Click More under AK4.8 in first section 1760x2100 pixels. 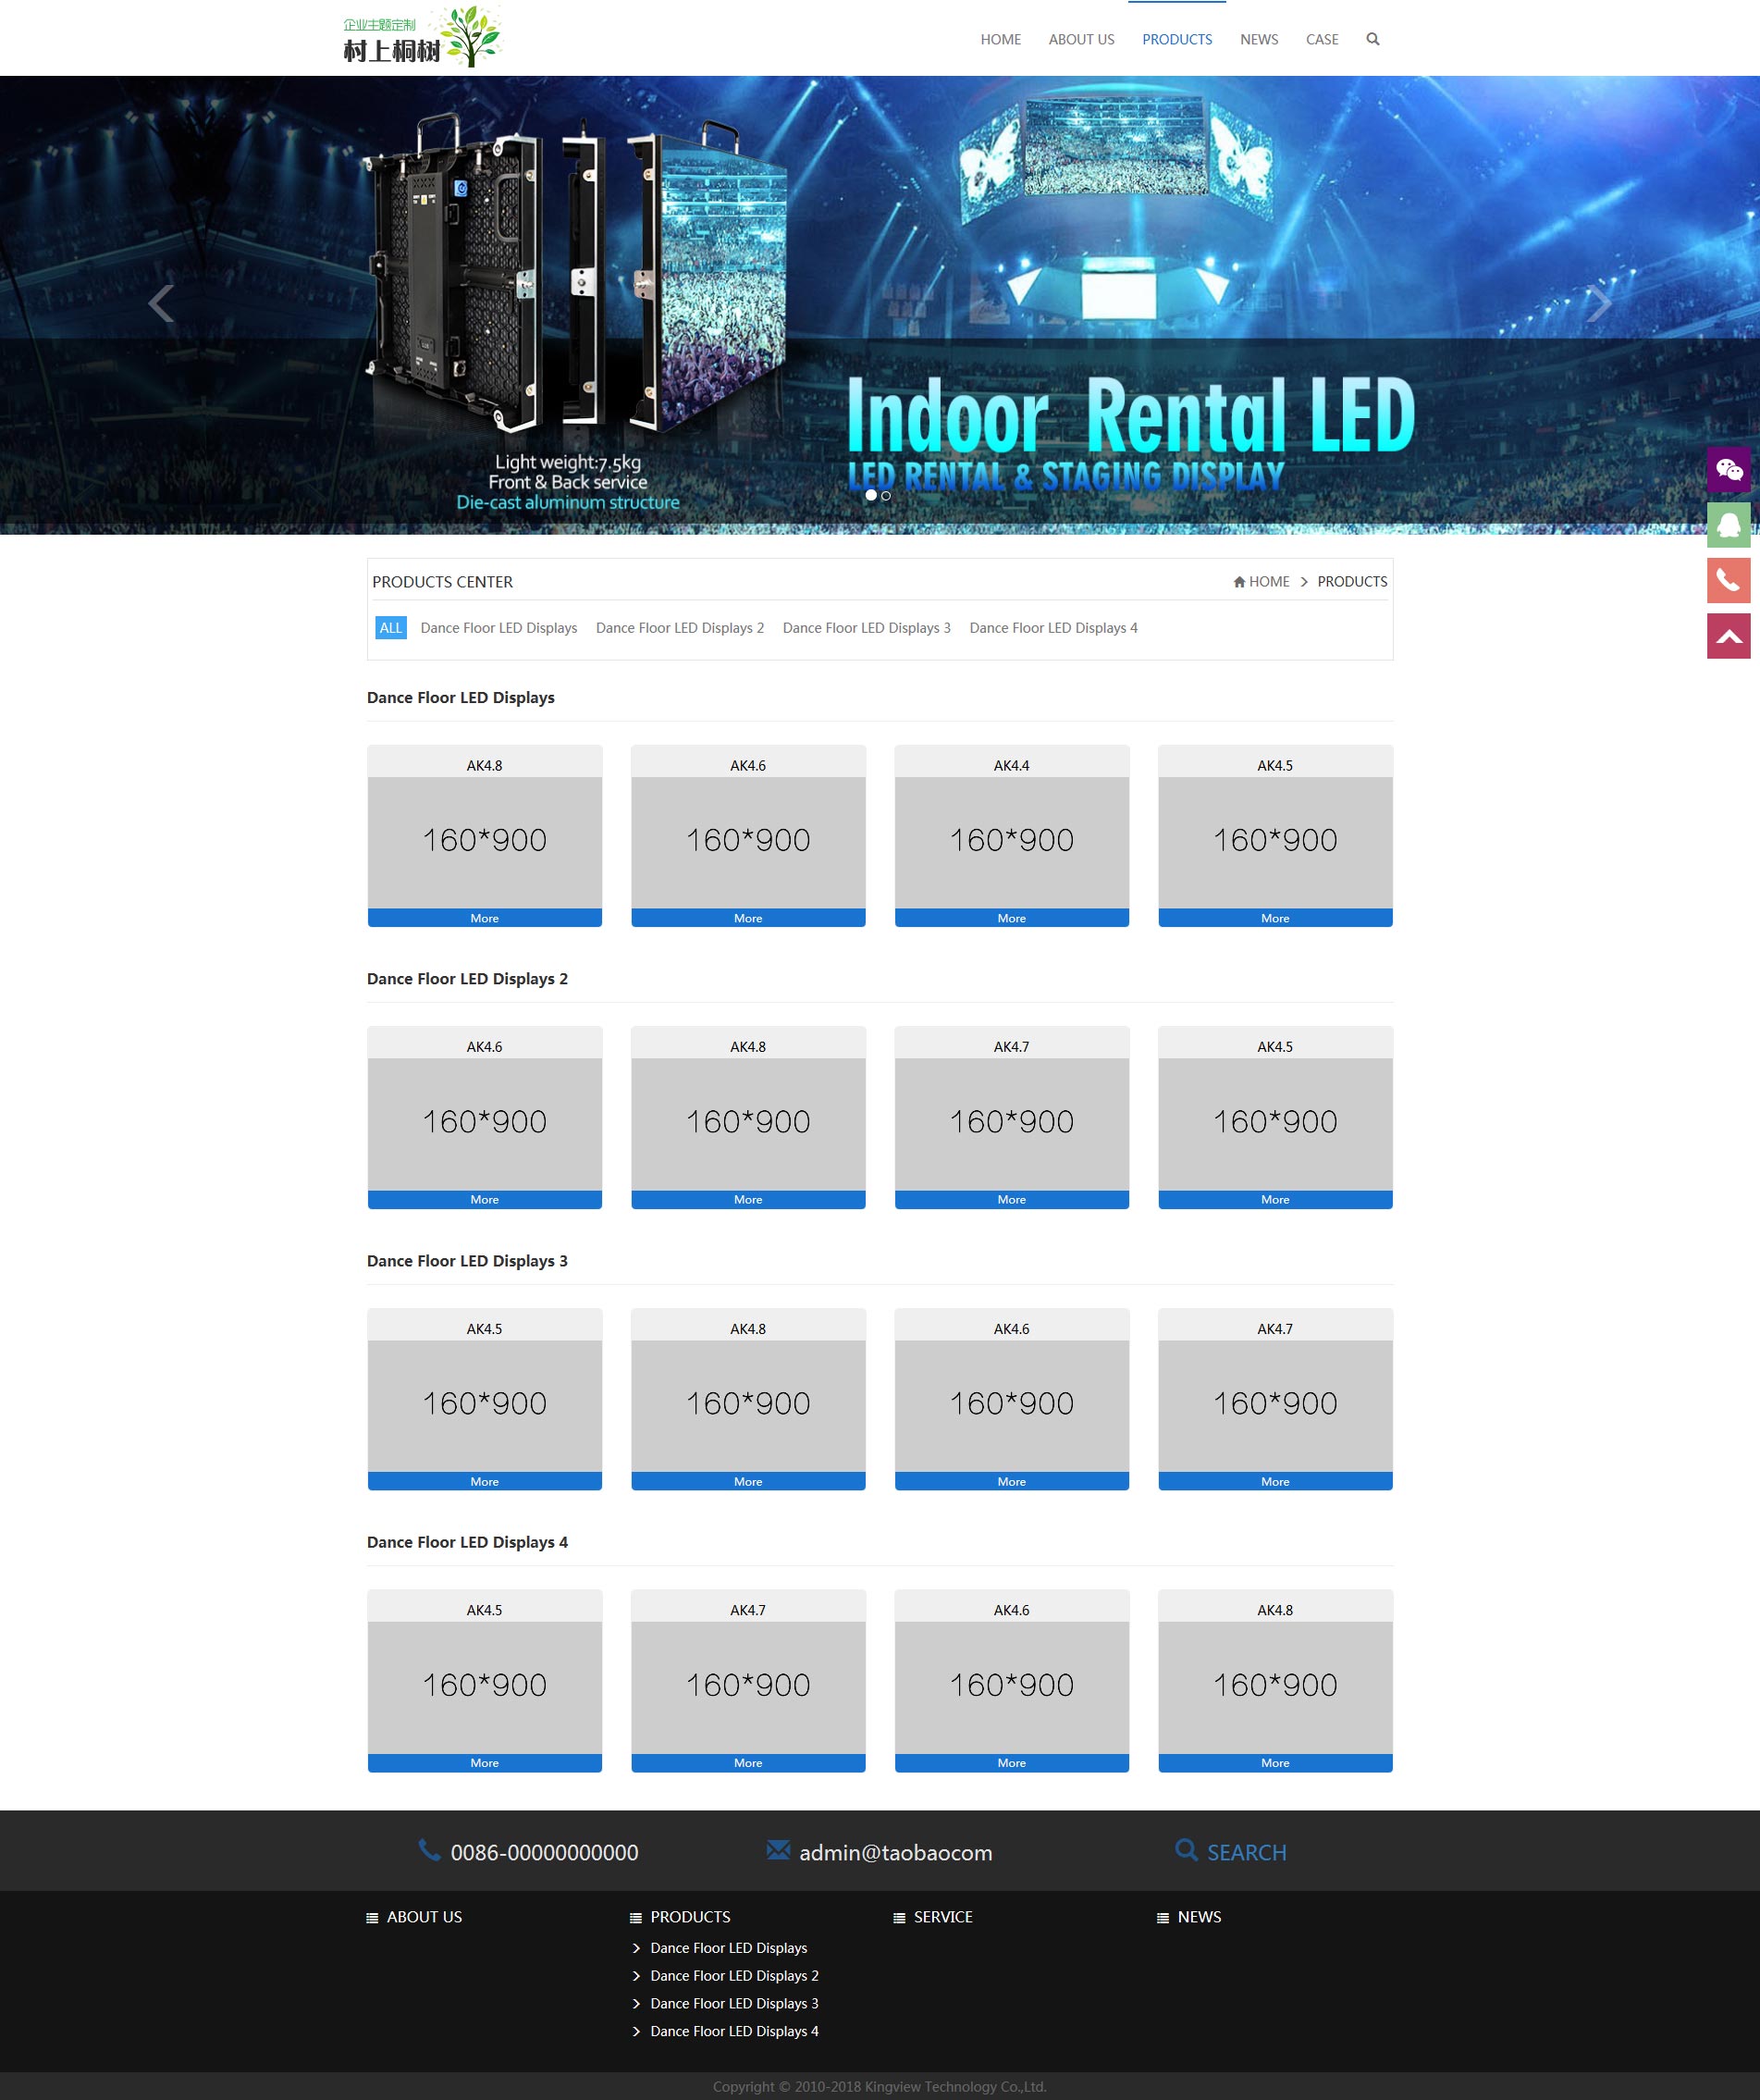(484, 918)
